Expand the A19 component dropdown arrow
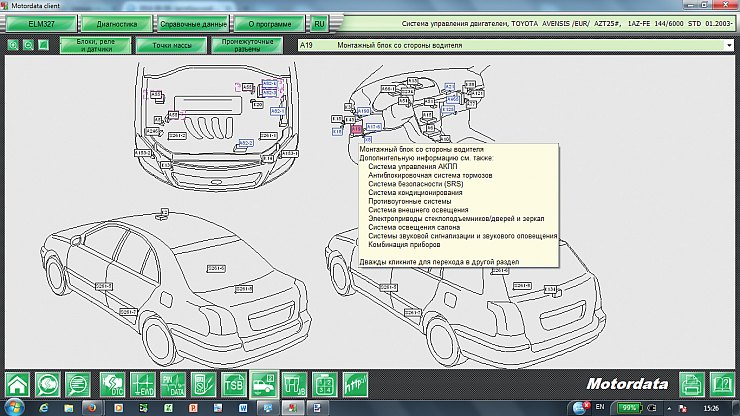 729,45
